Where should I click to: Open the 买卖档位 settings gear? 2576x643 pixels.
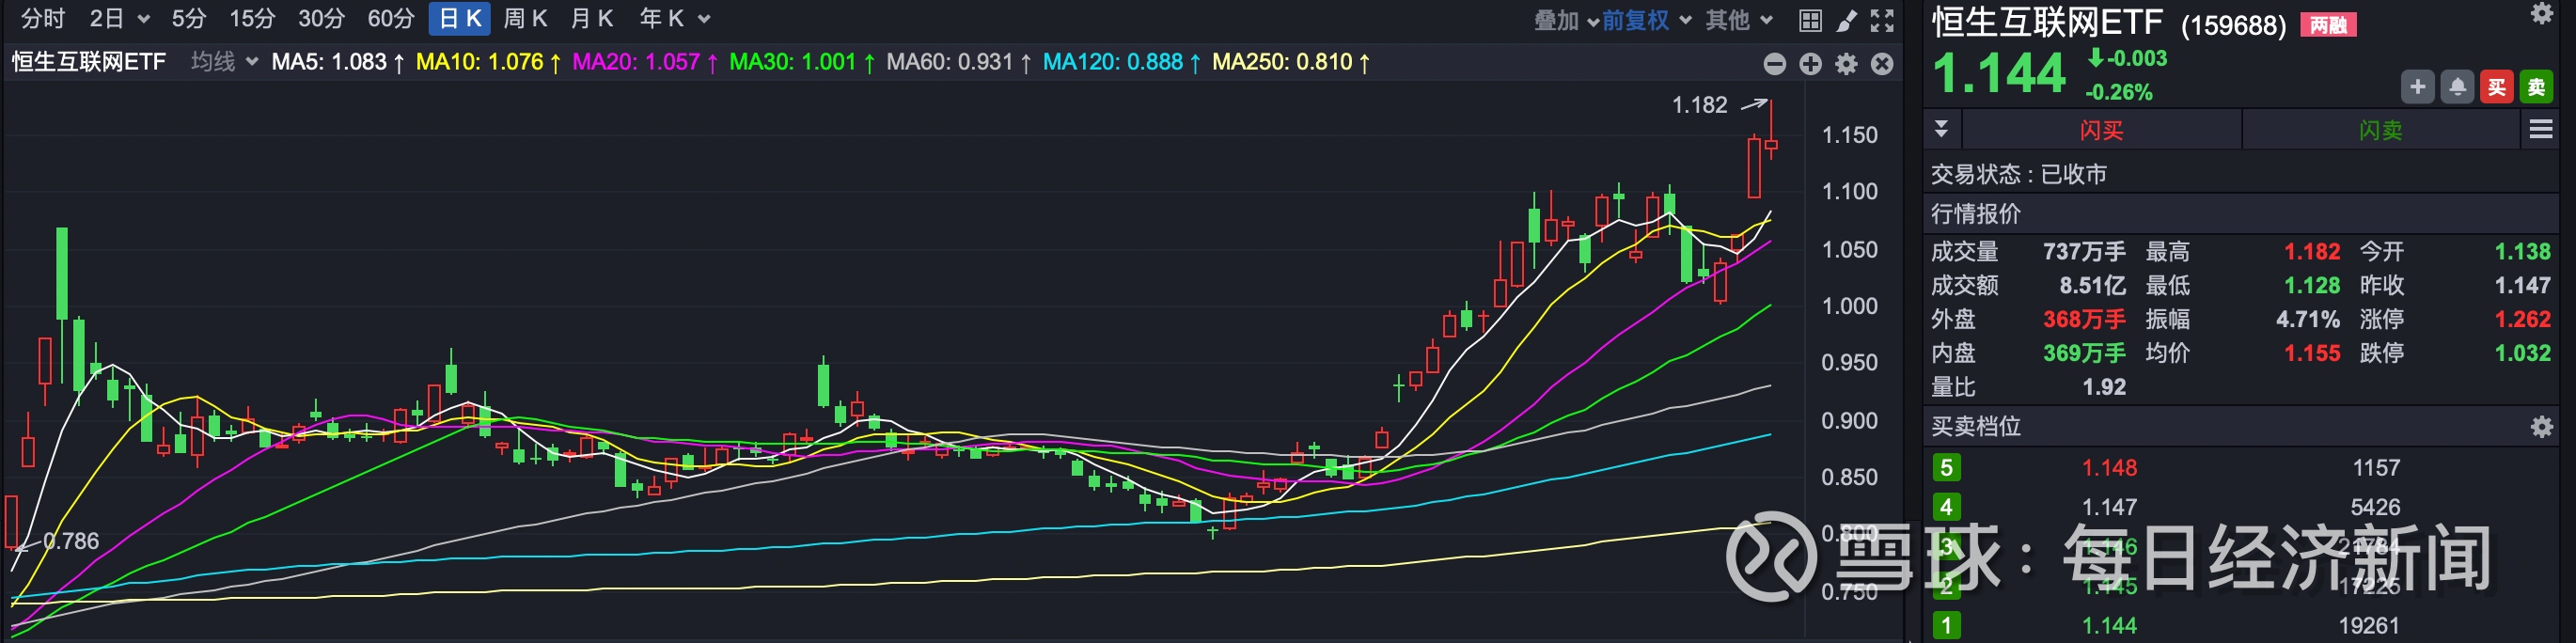pos(2541,428)
